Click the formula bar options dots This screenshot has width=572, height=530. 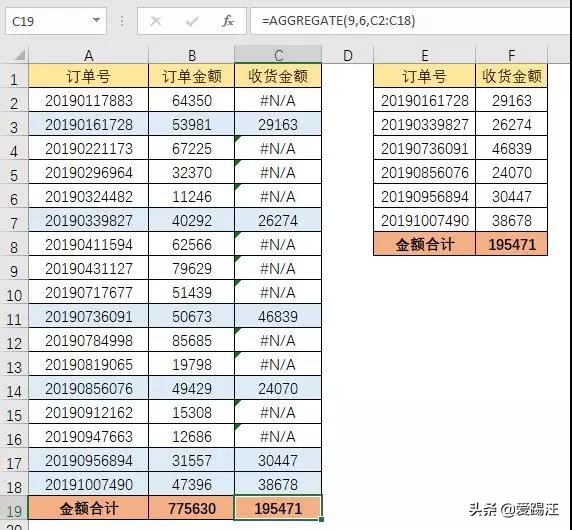click(122, 21)
